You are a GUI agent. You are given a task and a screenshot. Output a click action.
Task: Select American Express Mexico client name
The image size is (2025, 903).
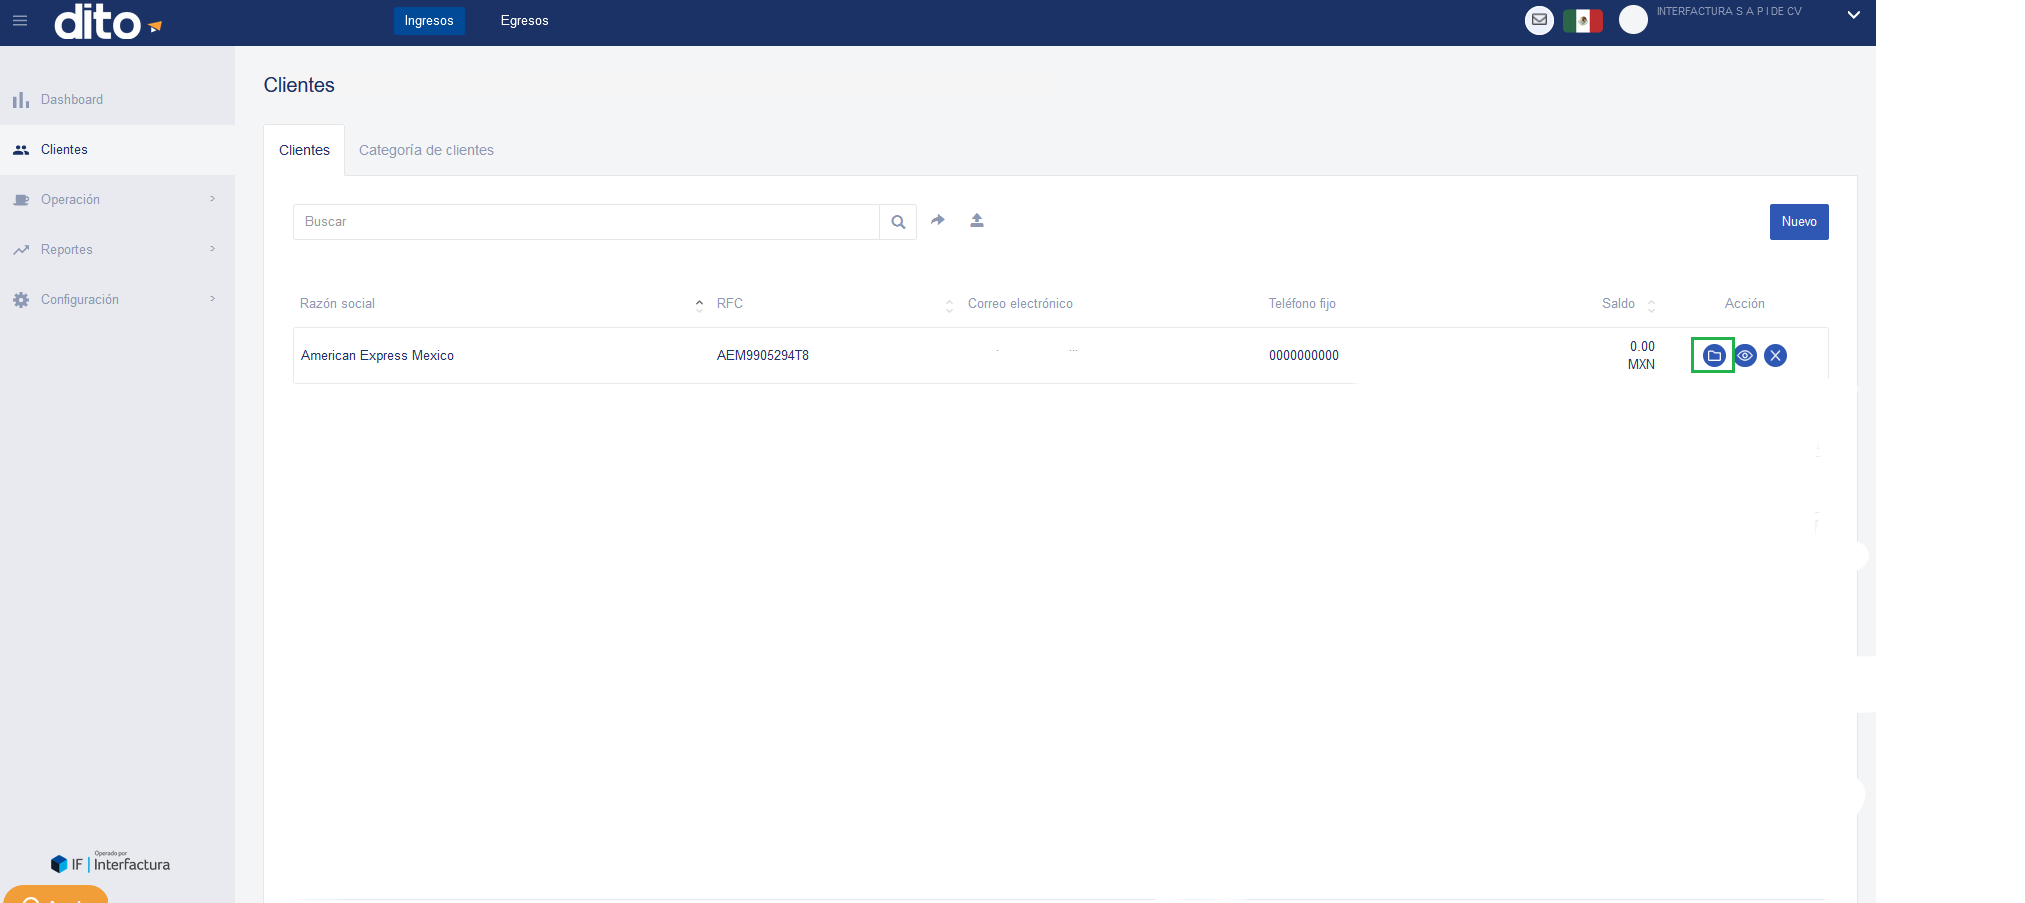coord(377,356)
